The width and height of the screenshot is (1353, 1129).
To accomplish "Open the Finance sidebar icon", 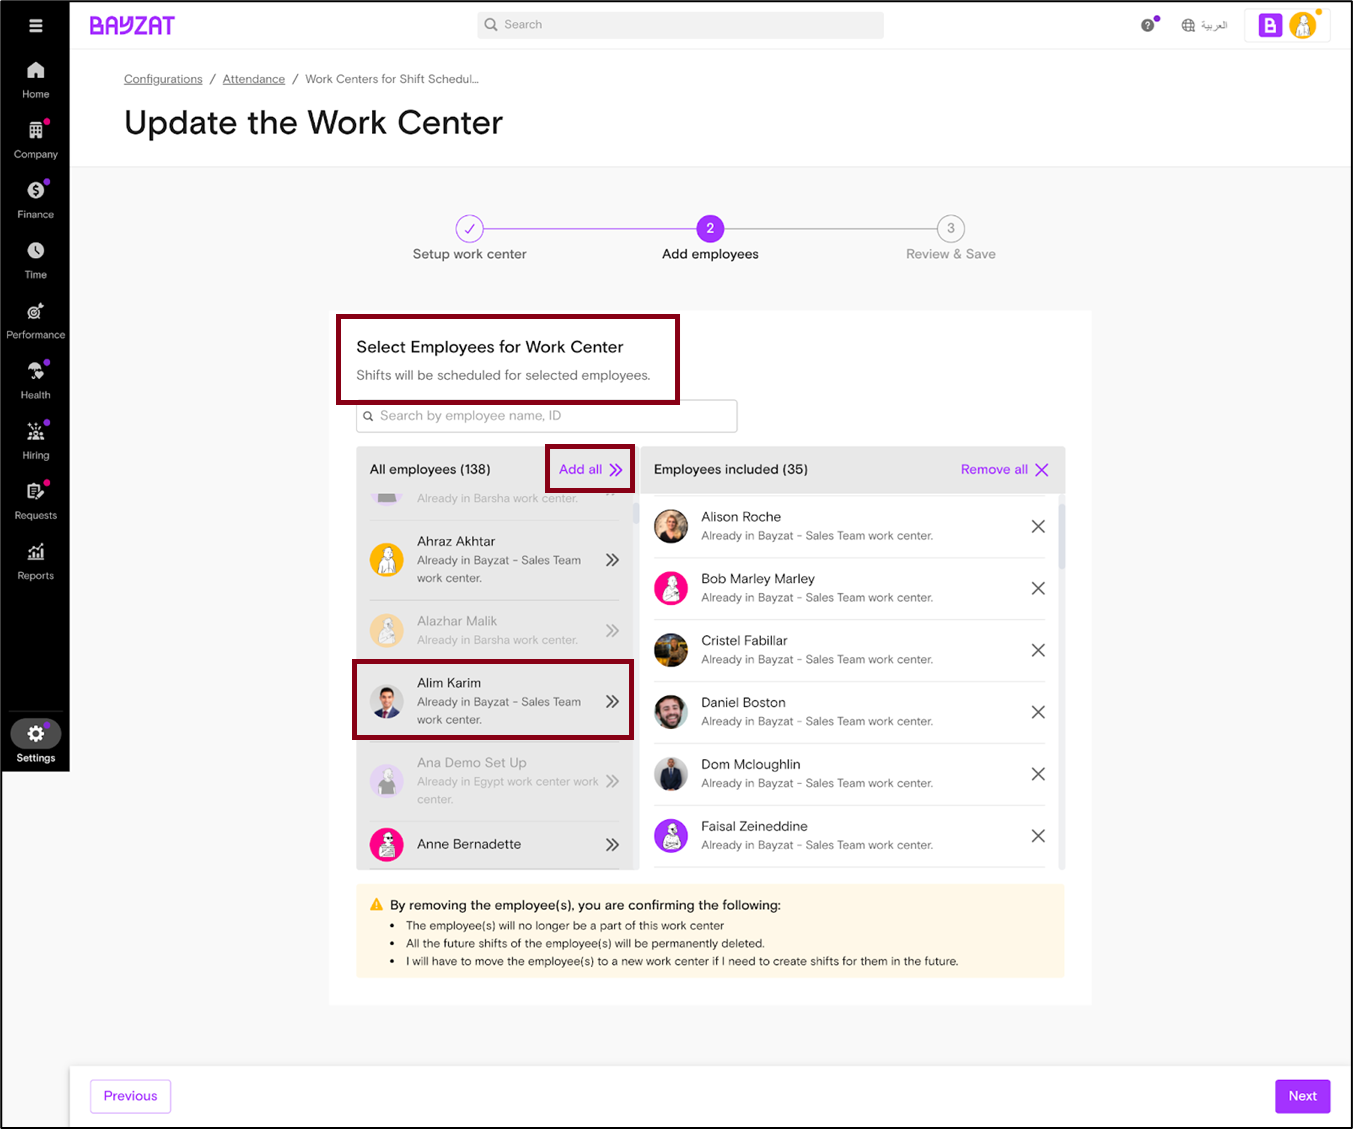I will 36,190.
